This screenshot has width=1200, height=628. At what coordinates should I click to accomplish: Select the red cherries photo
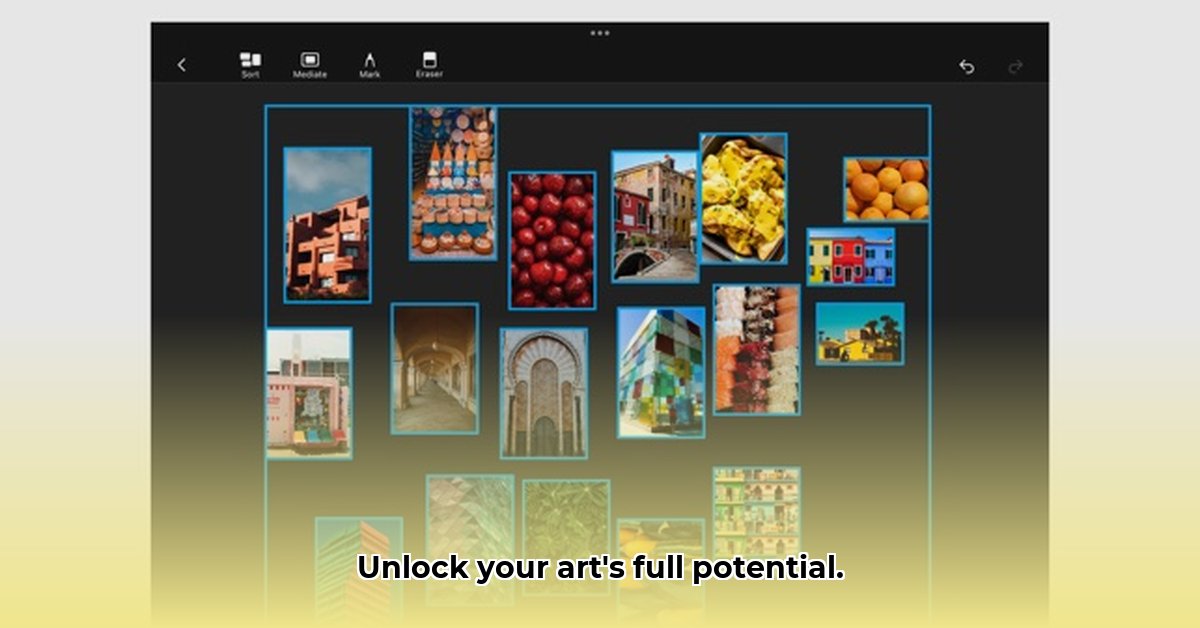point(552,240)
